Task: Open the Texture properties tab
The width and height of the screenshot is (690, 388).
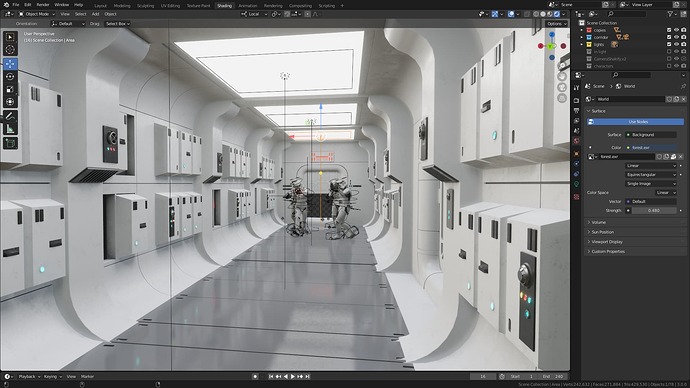Action: [576, 197]
